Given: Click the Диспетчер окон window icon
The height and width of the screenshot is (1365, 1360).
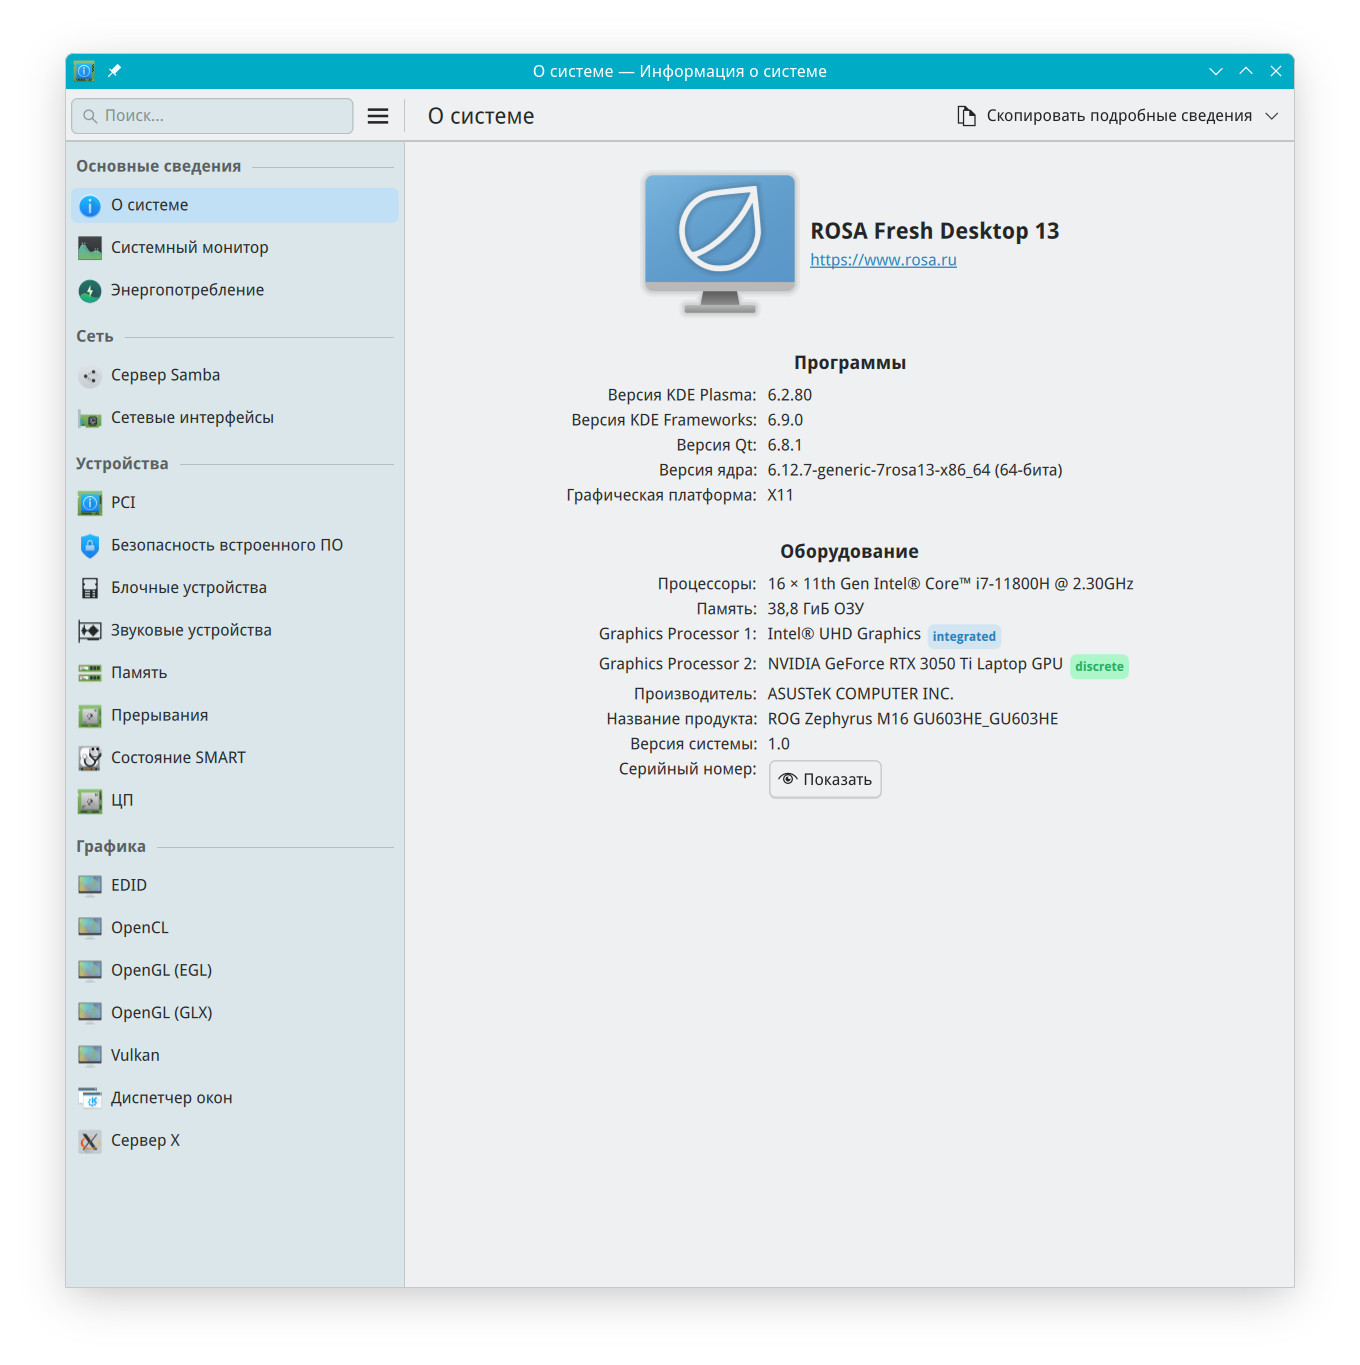Looking at the screenshot, I should [x=90, y=1098].
